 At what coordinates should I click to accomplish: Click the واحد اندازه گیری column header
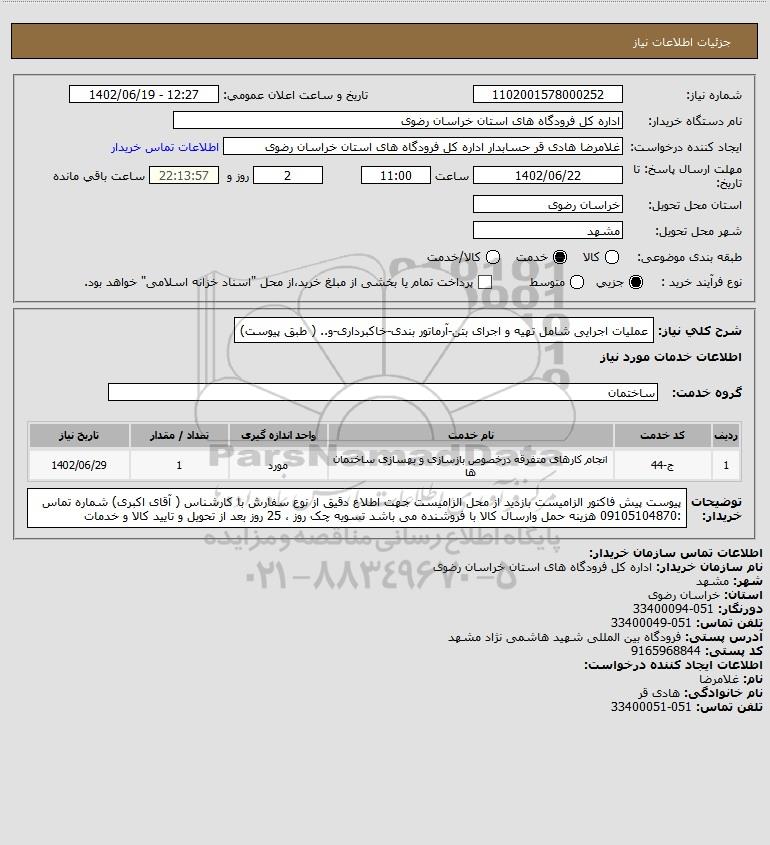click(278, 435)
